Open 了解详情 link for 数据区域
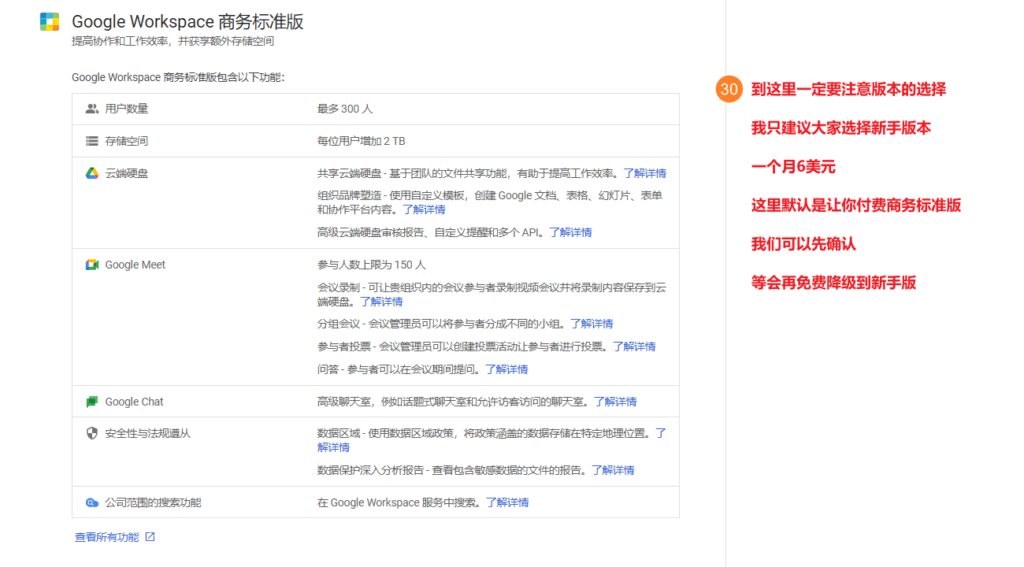The image size is (1024, 567). (x=661, y=433)
